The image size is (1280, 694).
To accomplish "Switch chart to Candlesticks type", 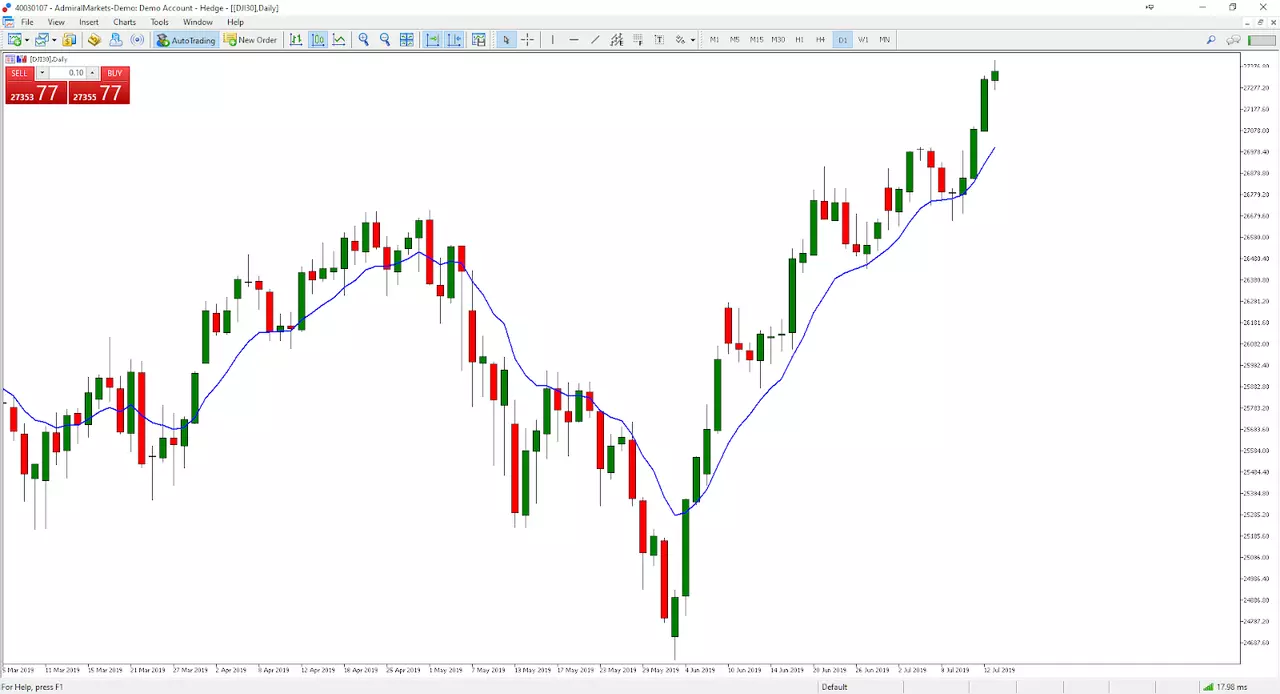I will point(318,40).
